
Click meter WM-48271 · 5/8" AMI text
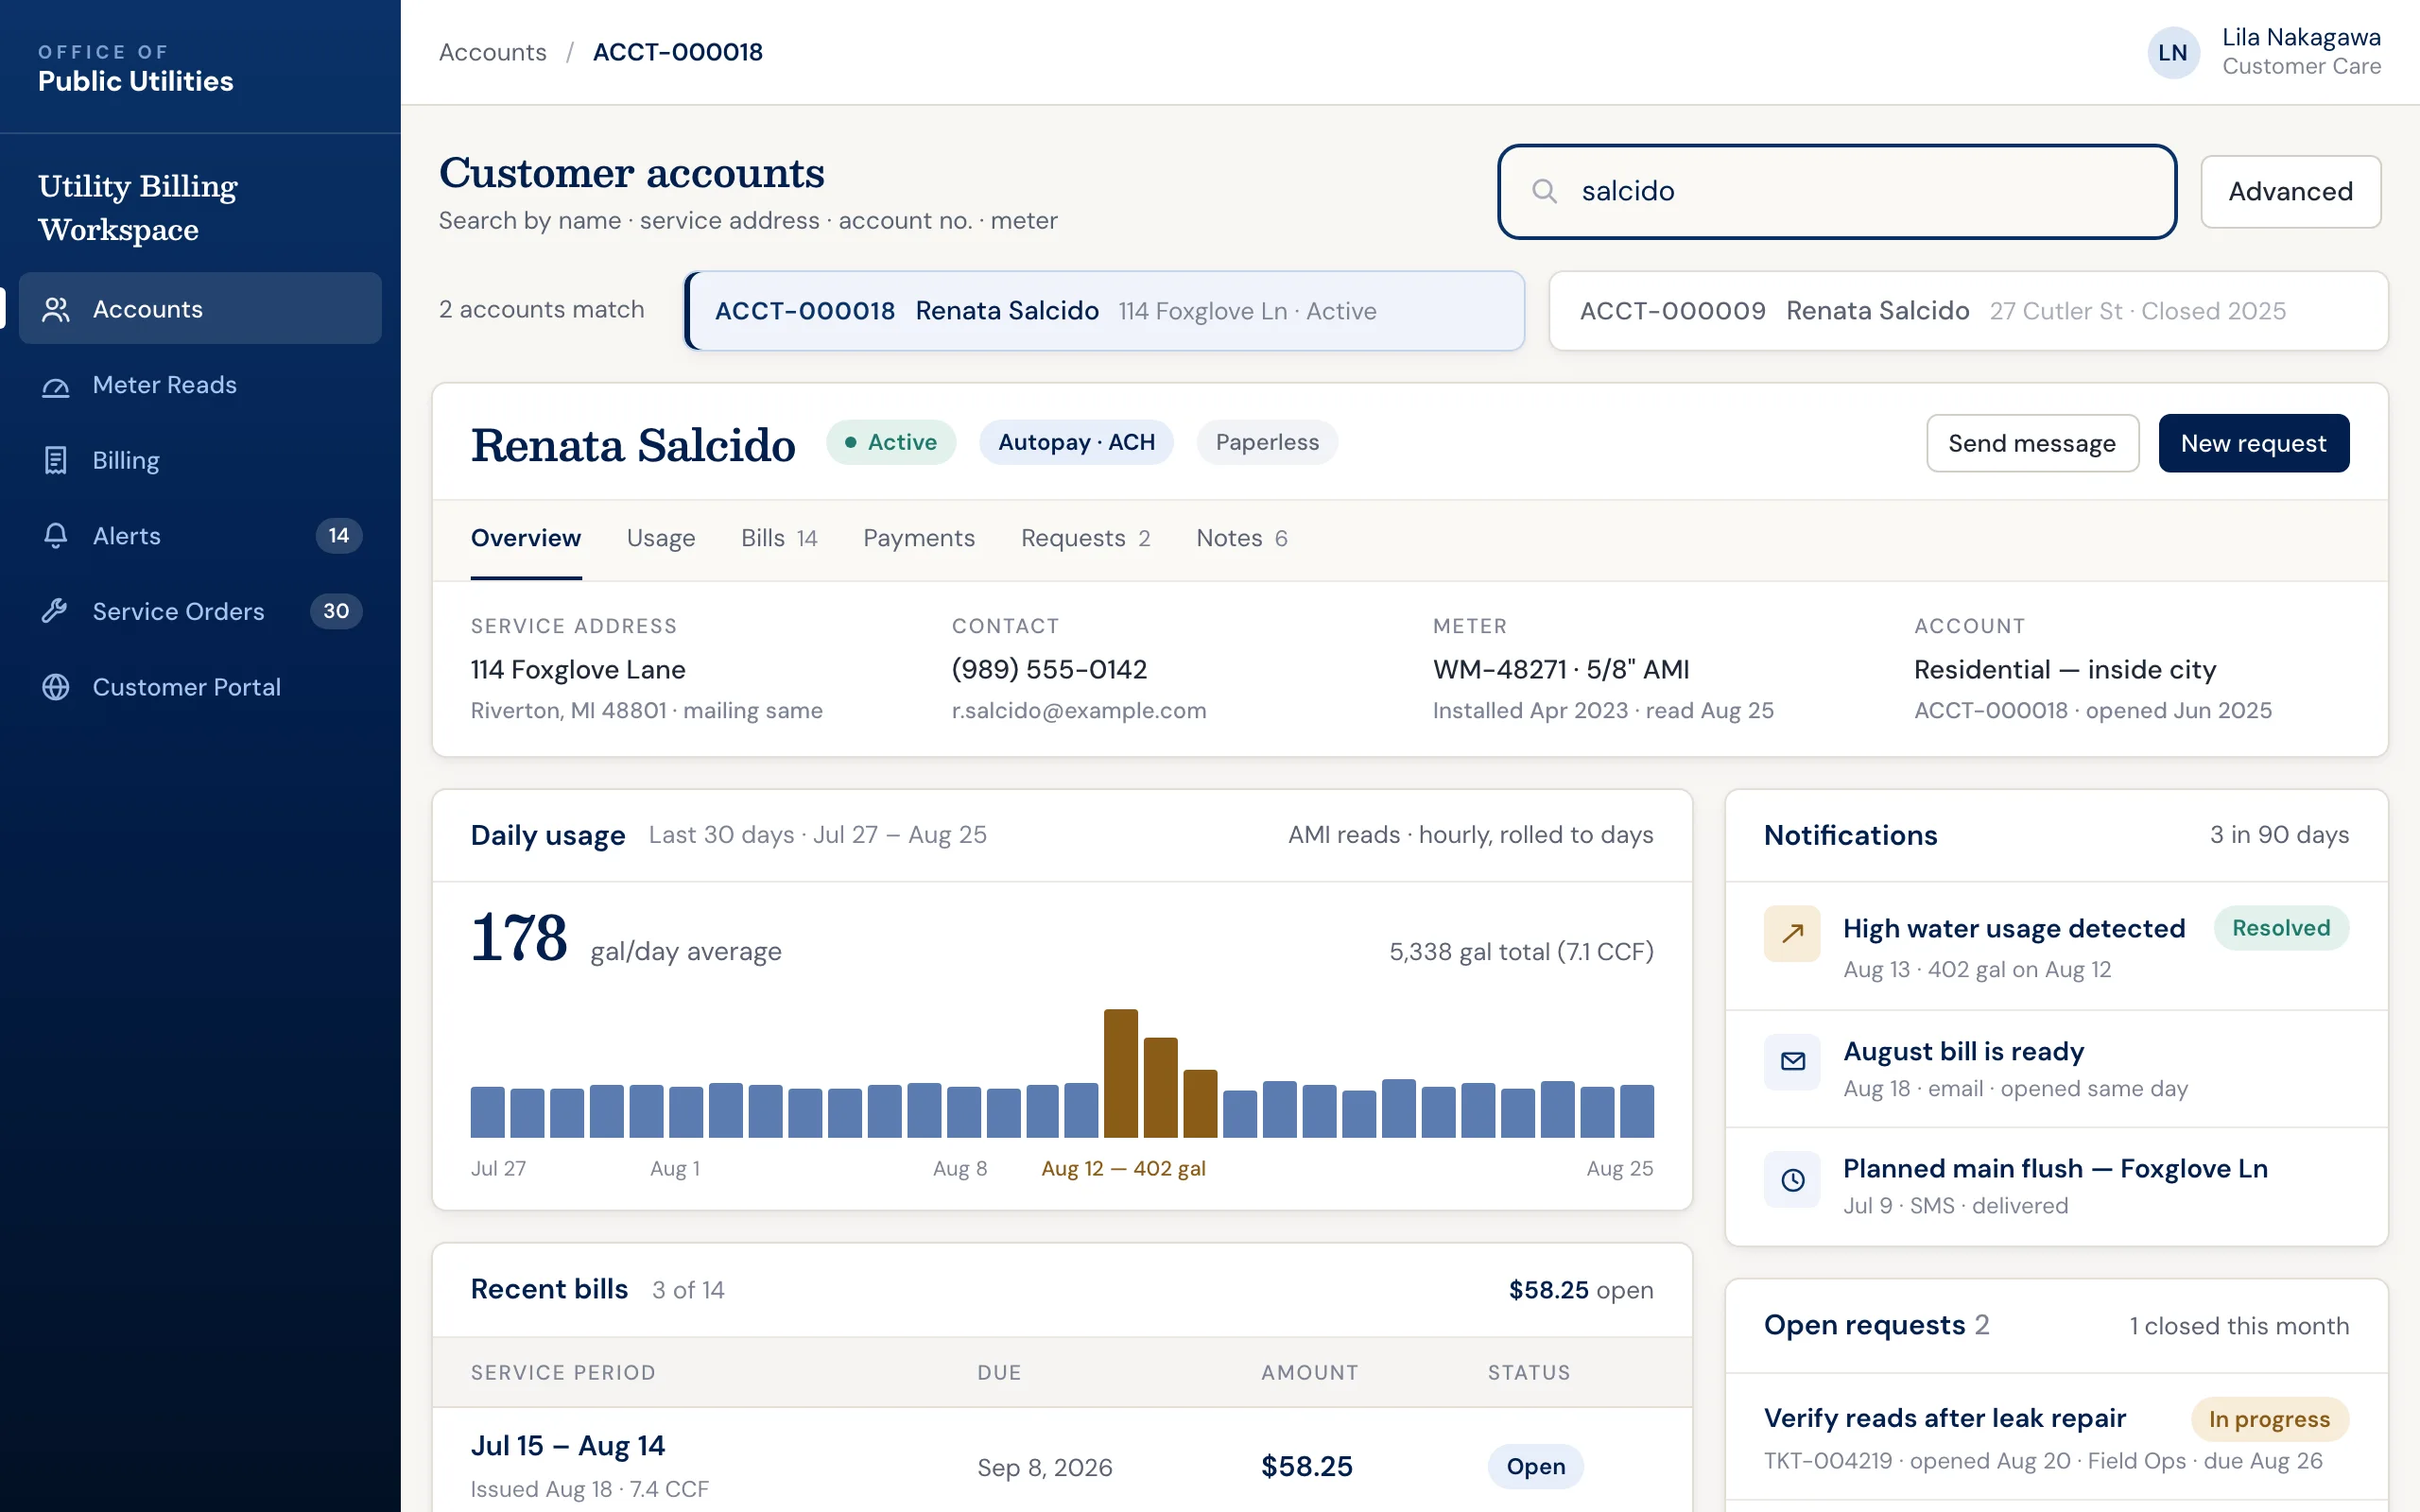(1561, 669)
